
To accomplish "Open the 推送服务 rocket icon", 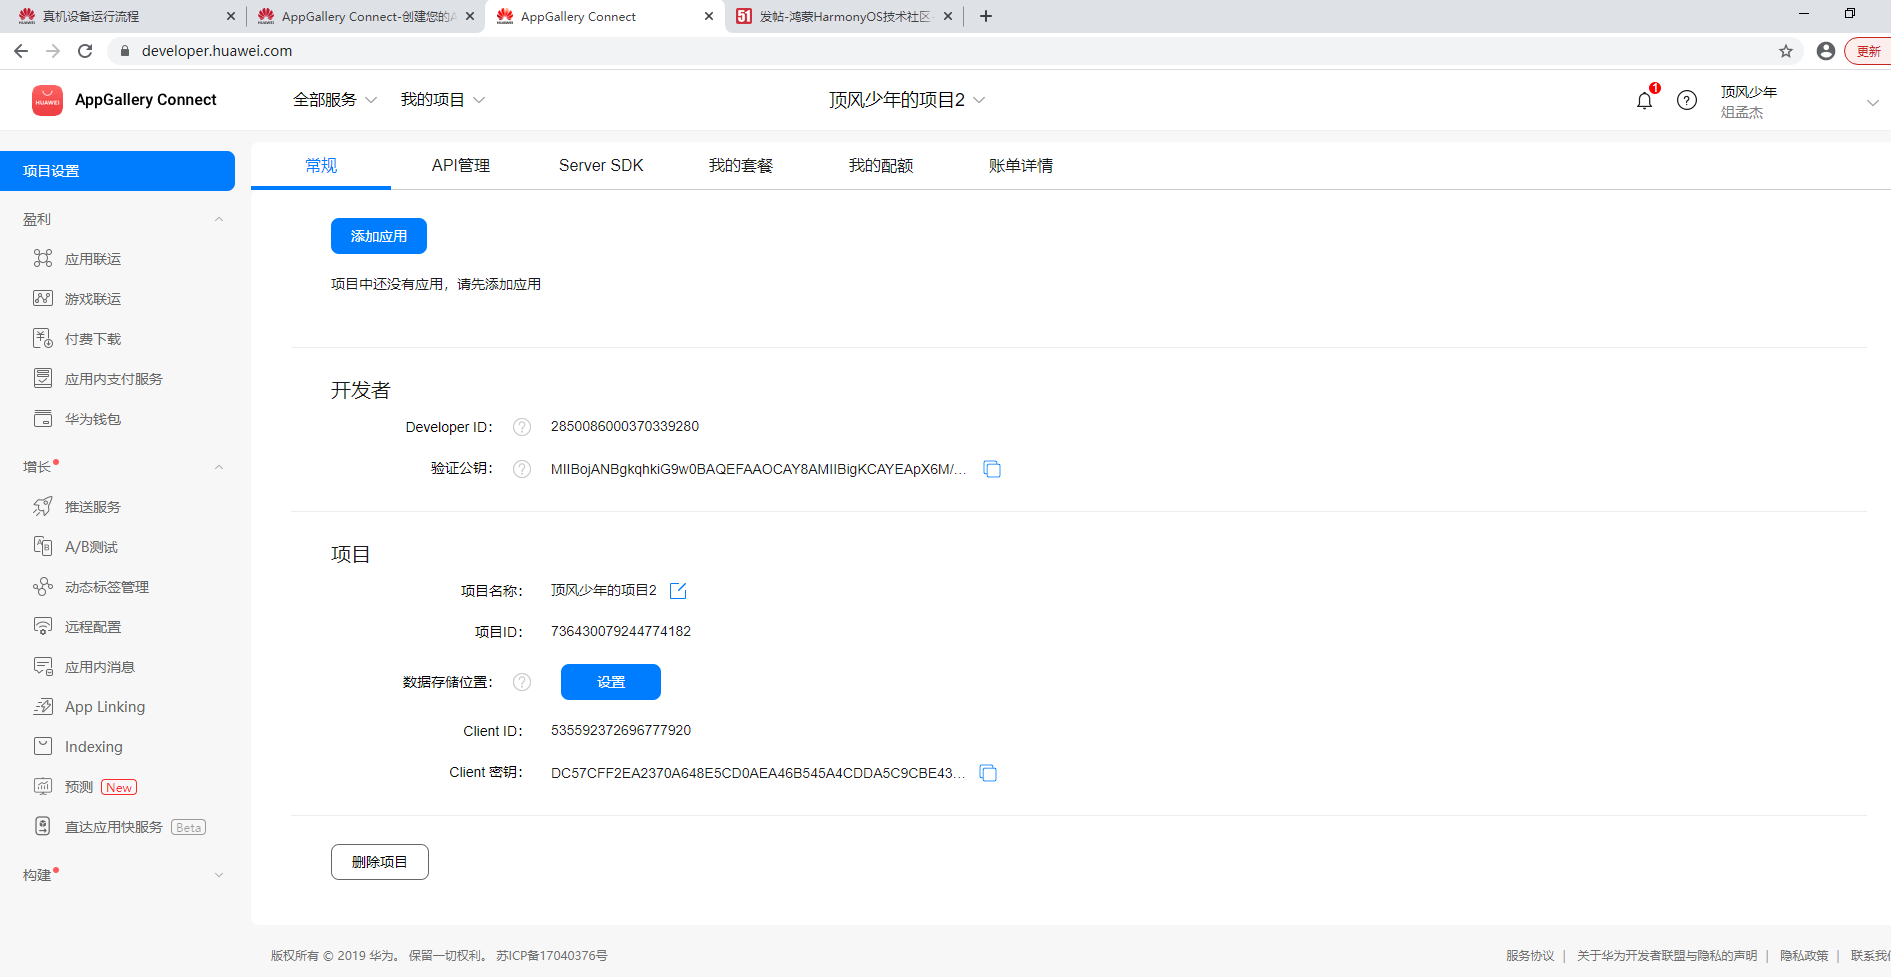I will [43, 506].
